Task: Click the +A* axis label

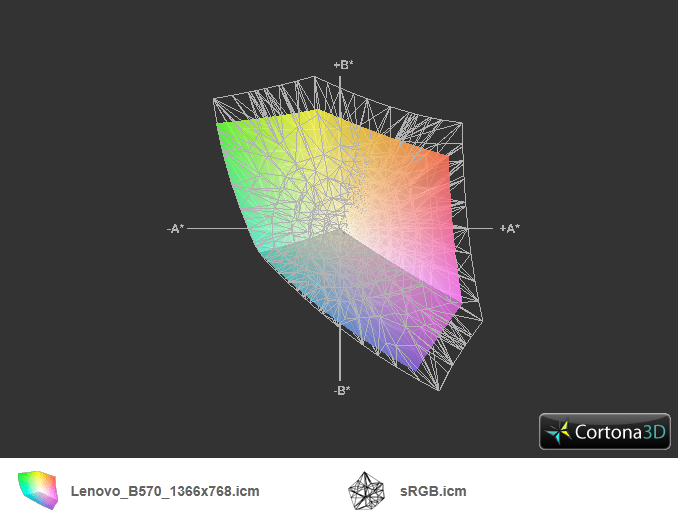Action: tap(510, 228)
